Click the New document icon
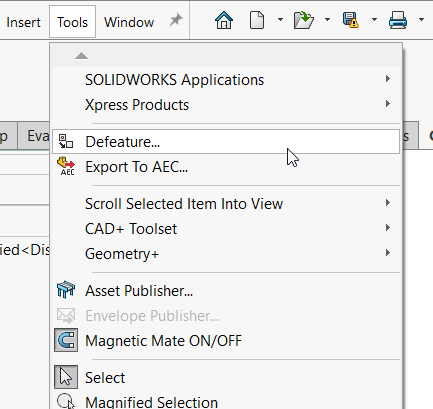 click(257, 20)
